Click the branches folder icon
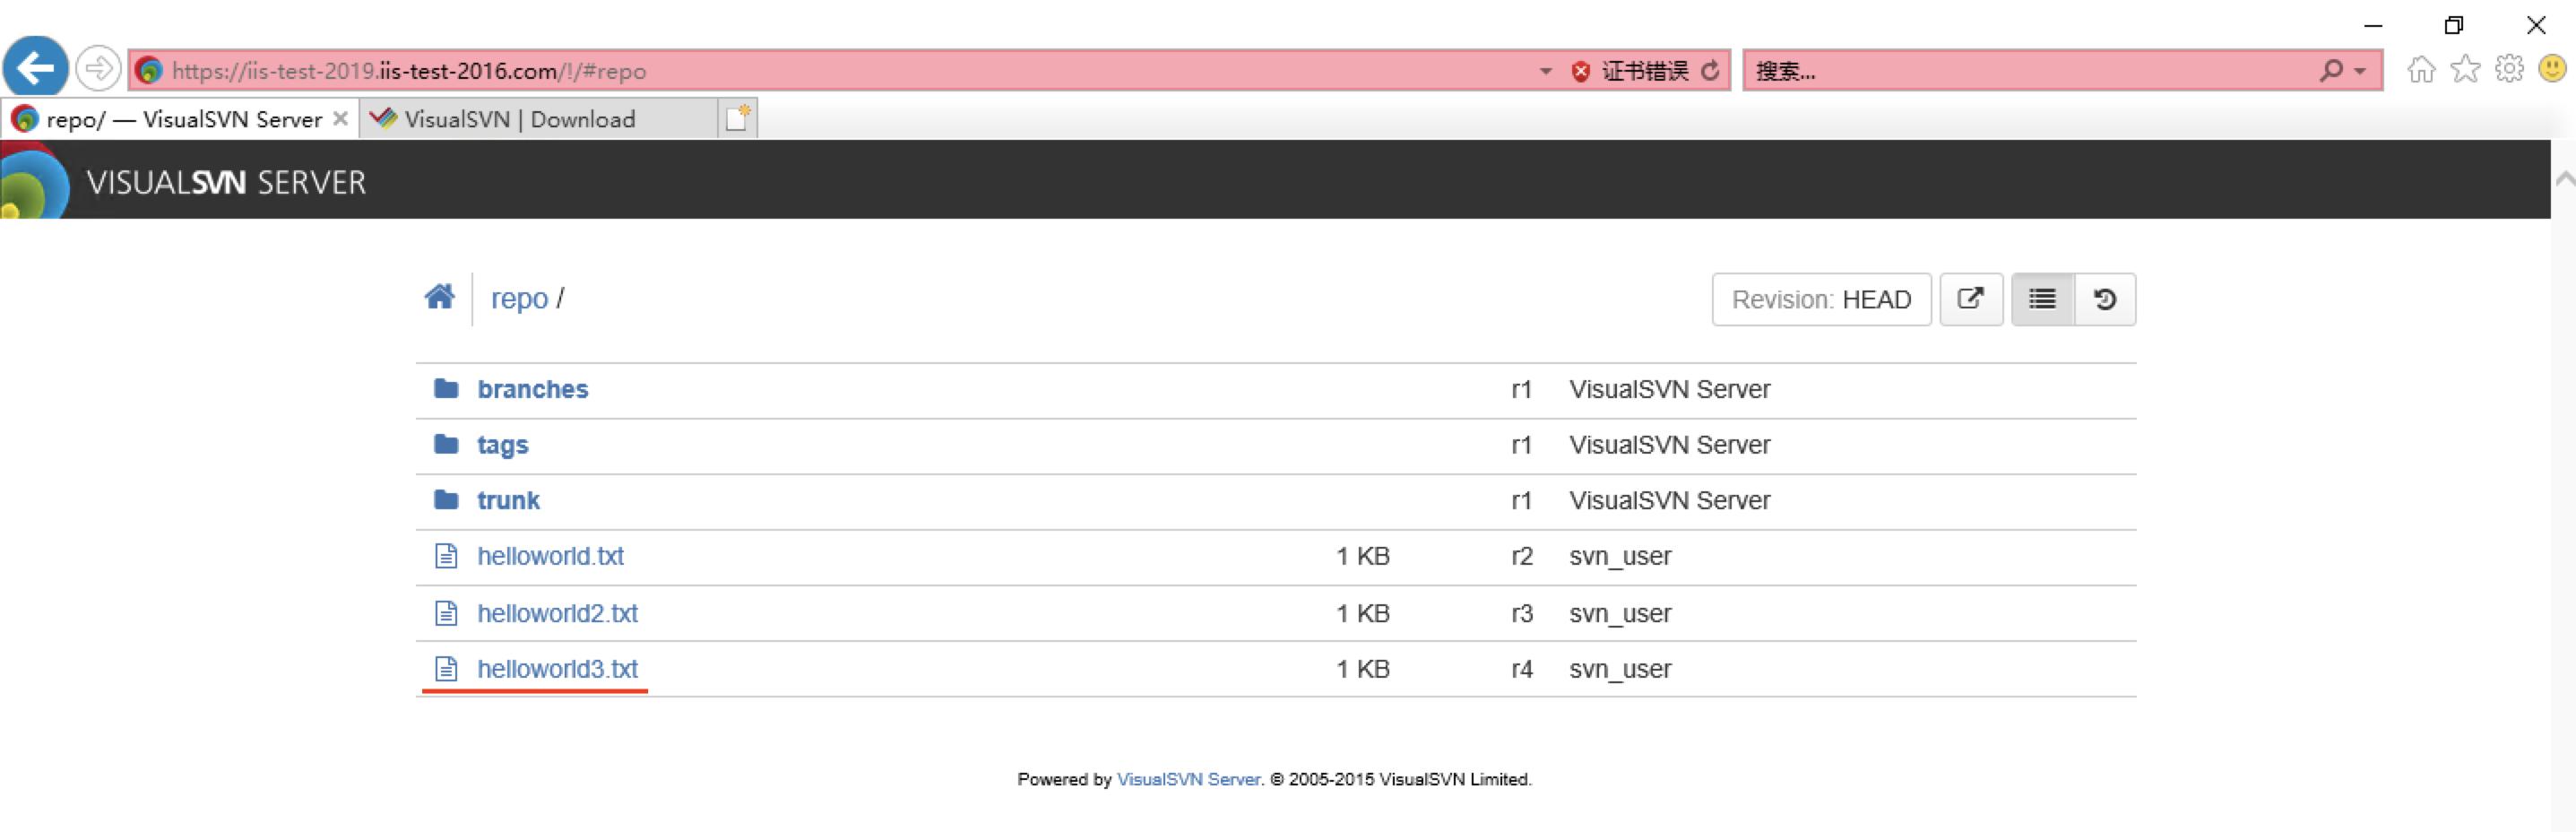 point(446,388)
